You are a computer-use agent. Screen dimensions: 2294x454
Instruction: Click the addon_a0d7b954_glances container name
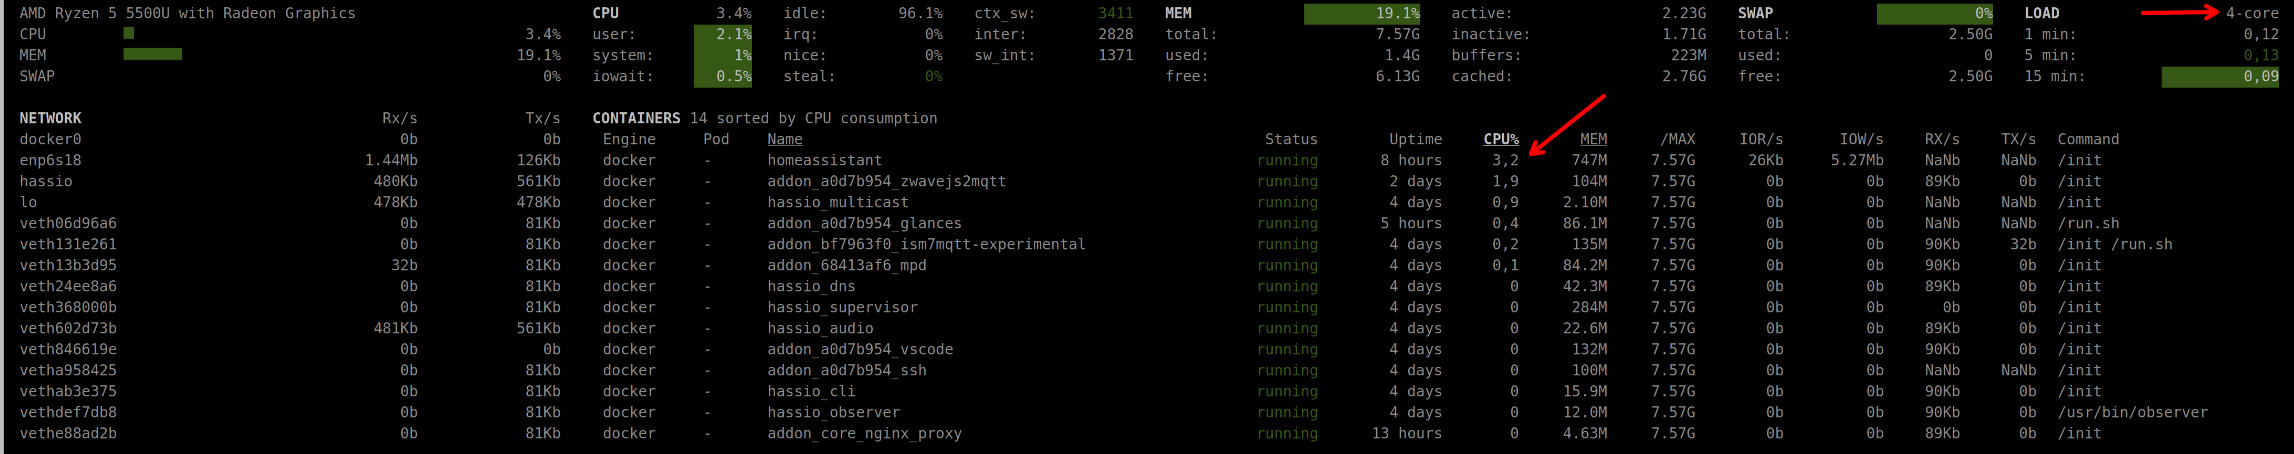pyautogui.click(x=864, y=223)
